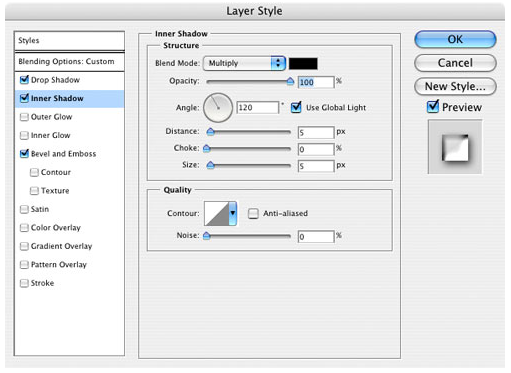The width and height of the screenshot is (511, 373).
Task: Select the Texture sub-item label
Action: (x=55, y=191)
